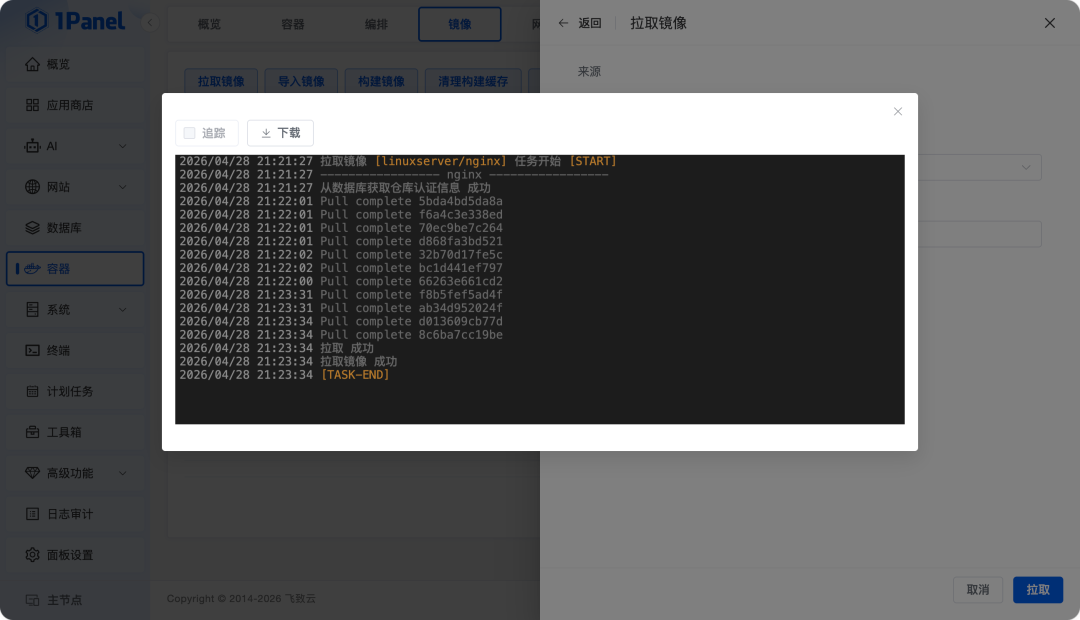Click the 拉取镜像 toolbar button

[x=221, y=81]
